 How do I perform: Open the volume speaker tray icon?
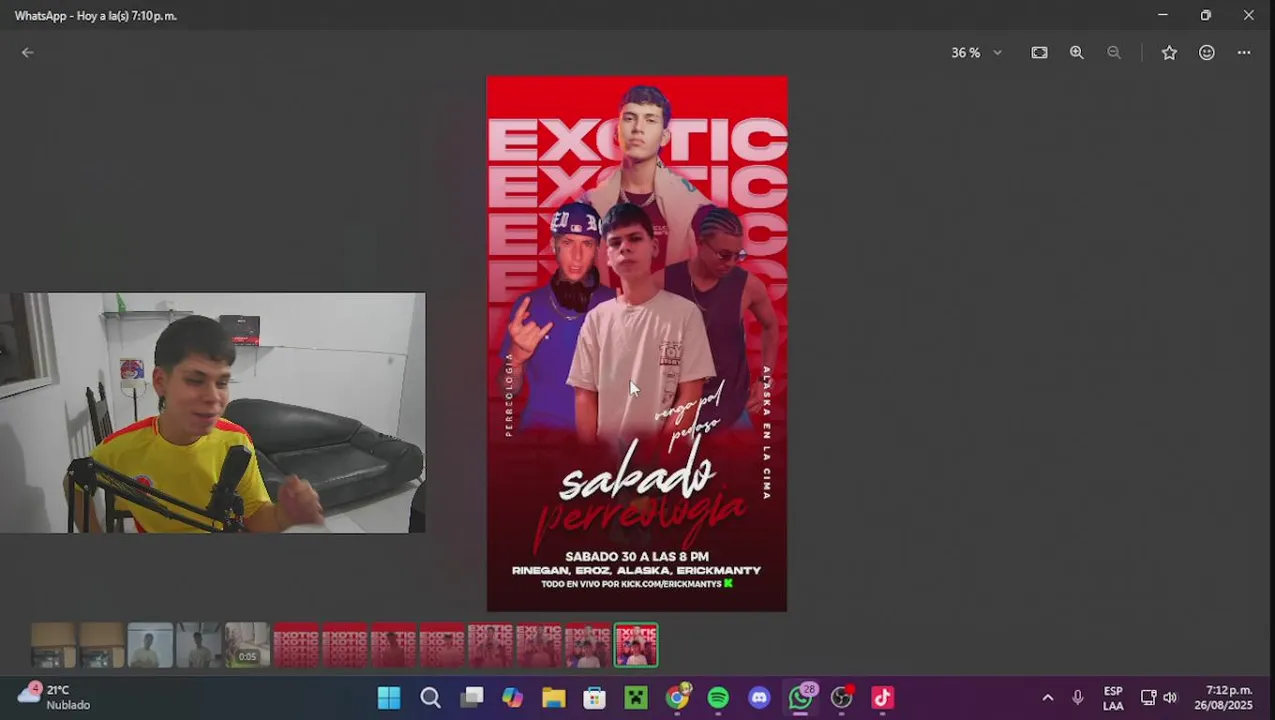(1170, 697)
